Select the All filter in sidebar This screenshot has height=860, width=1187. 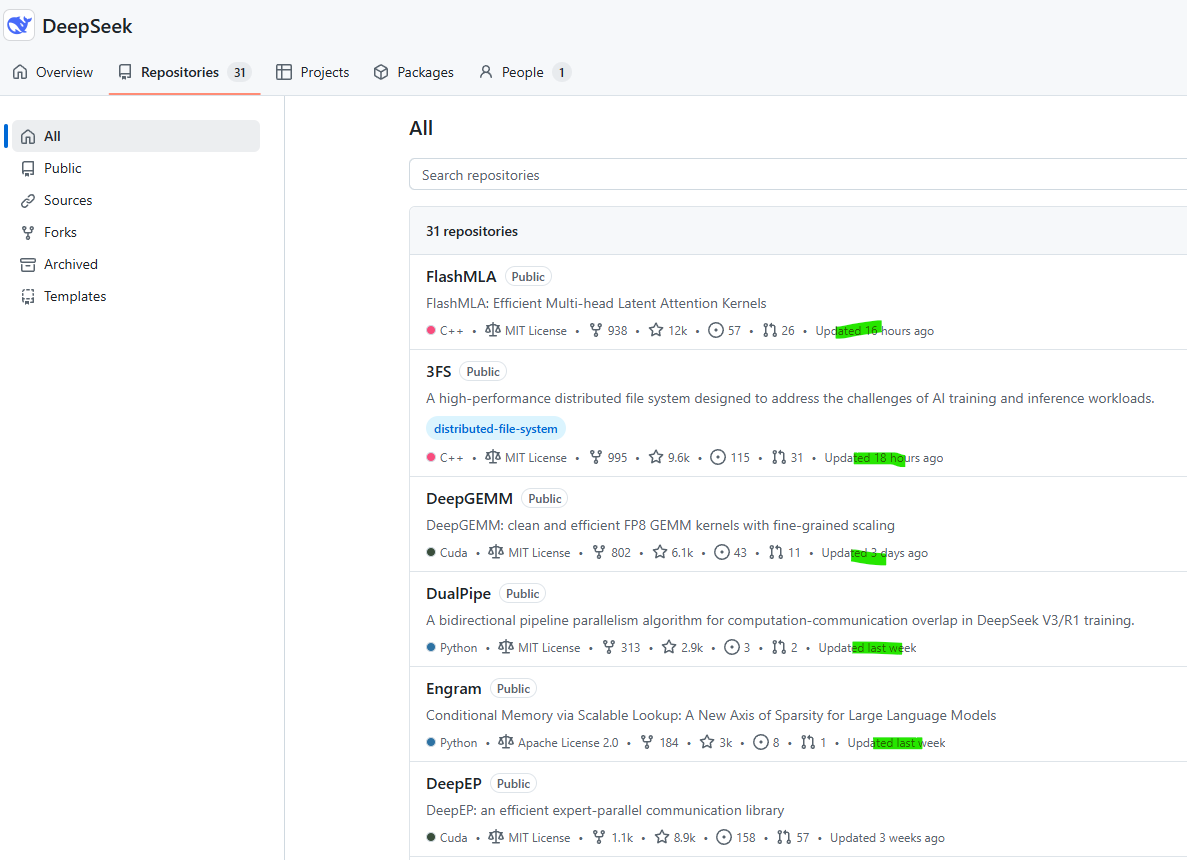click(x=136, y=136)
